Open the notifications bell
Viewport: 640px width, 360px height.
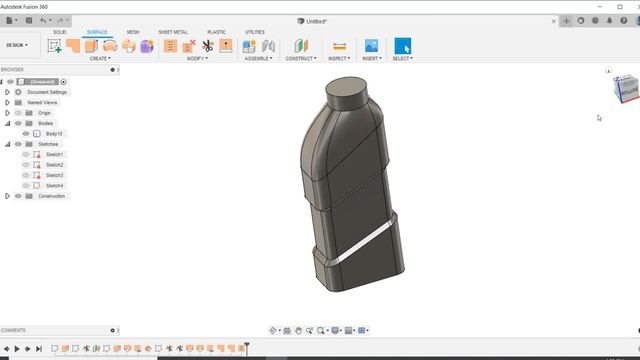[x=609, y=20]
